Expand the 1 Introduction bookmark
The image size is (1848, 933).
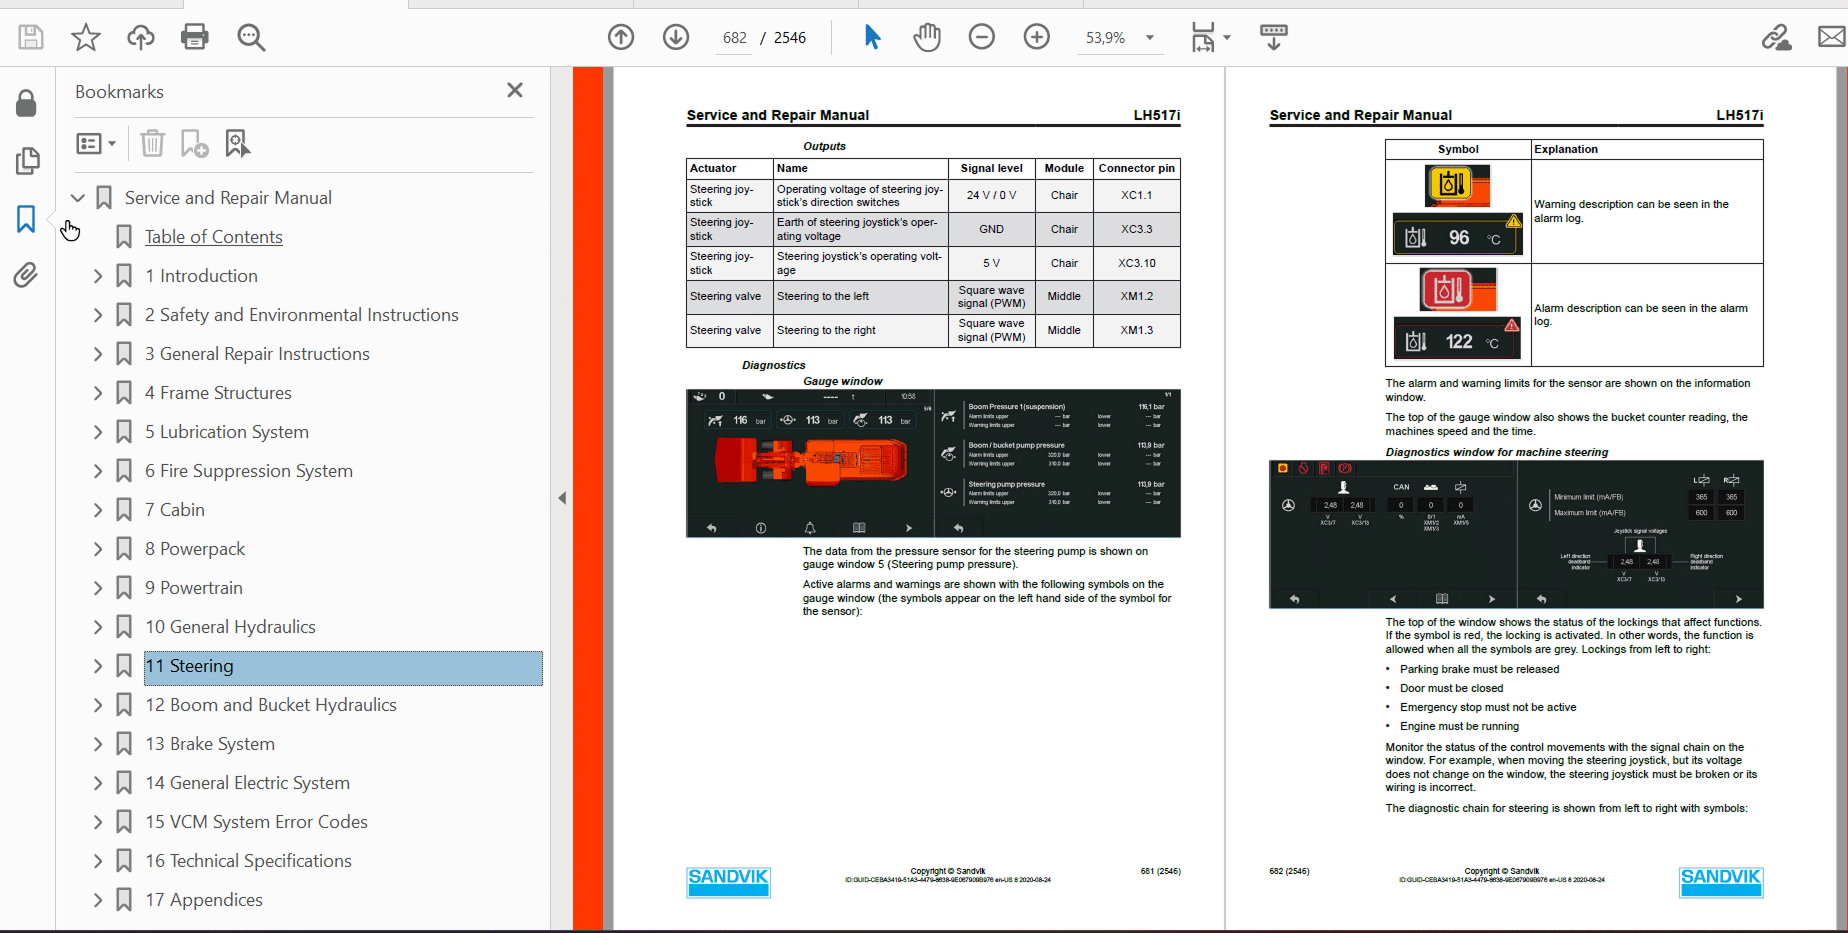click(98, 276)
